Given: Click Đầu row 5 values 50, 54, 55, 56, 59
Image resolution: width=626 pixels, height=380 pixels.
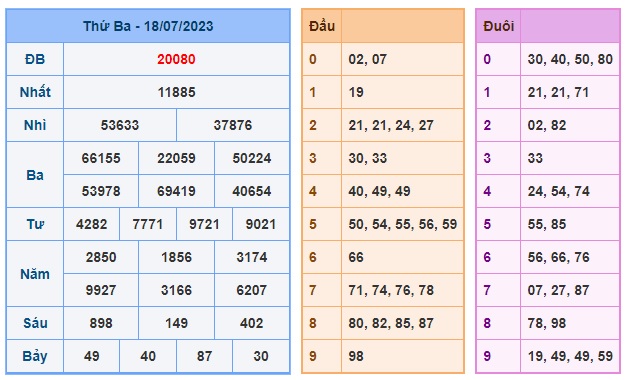Looking at the screenshot, I should [x=402, y=224].
